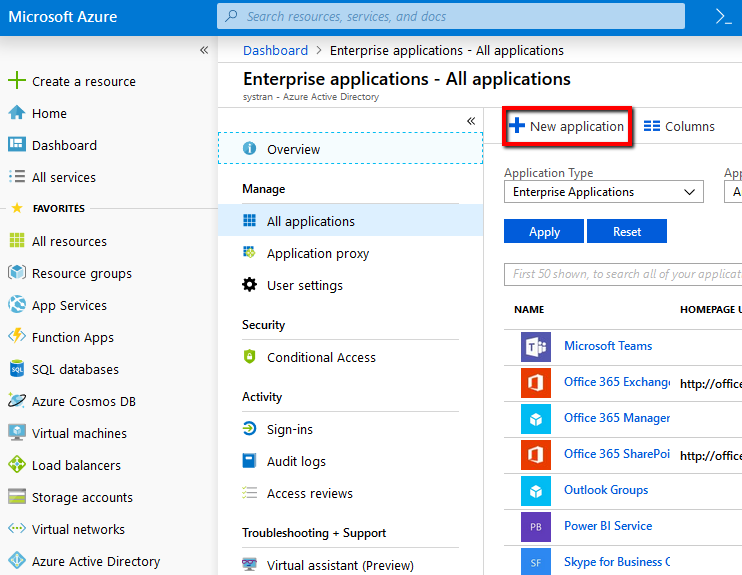Open the Office 365 Exchange application link

pos(617,382)
